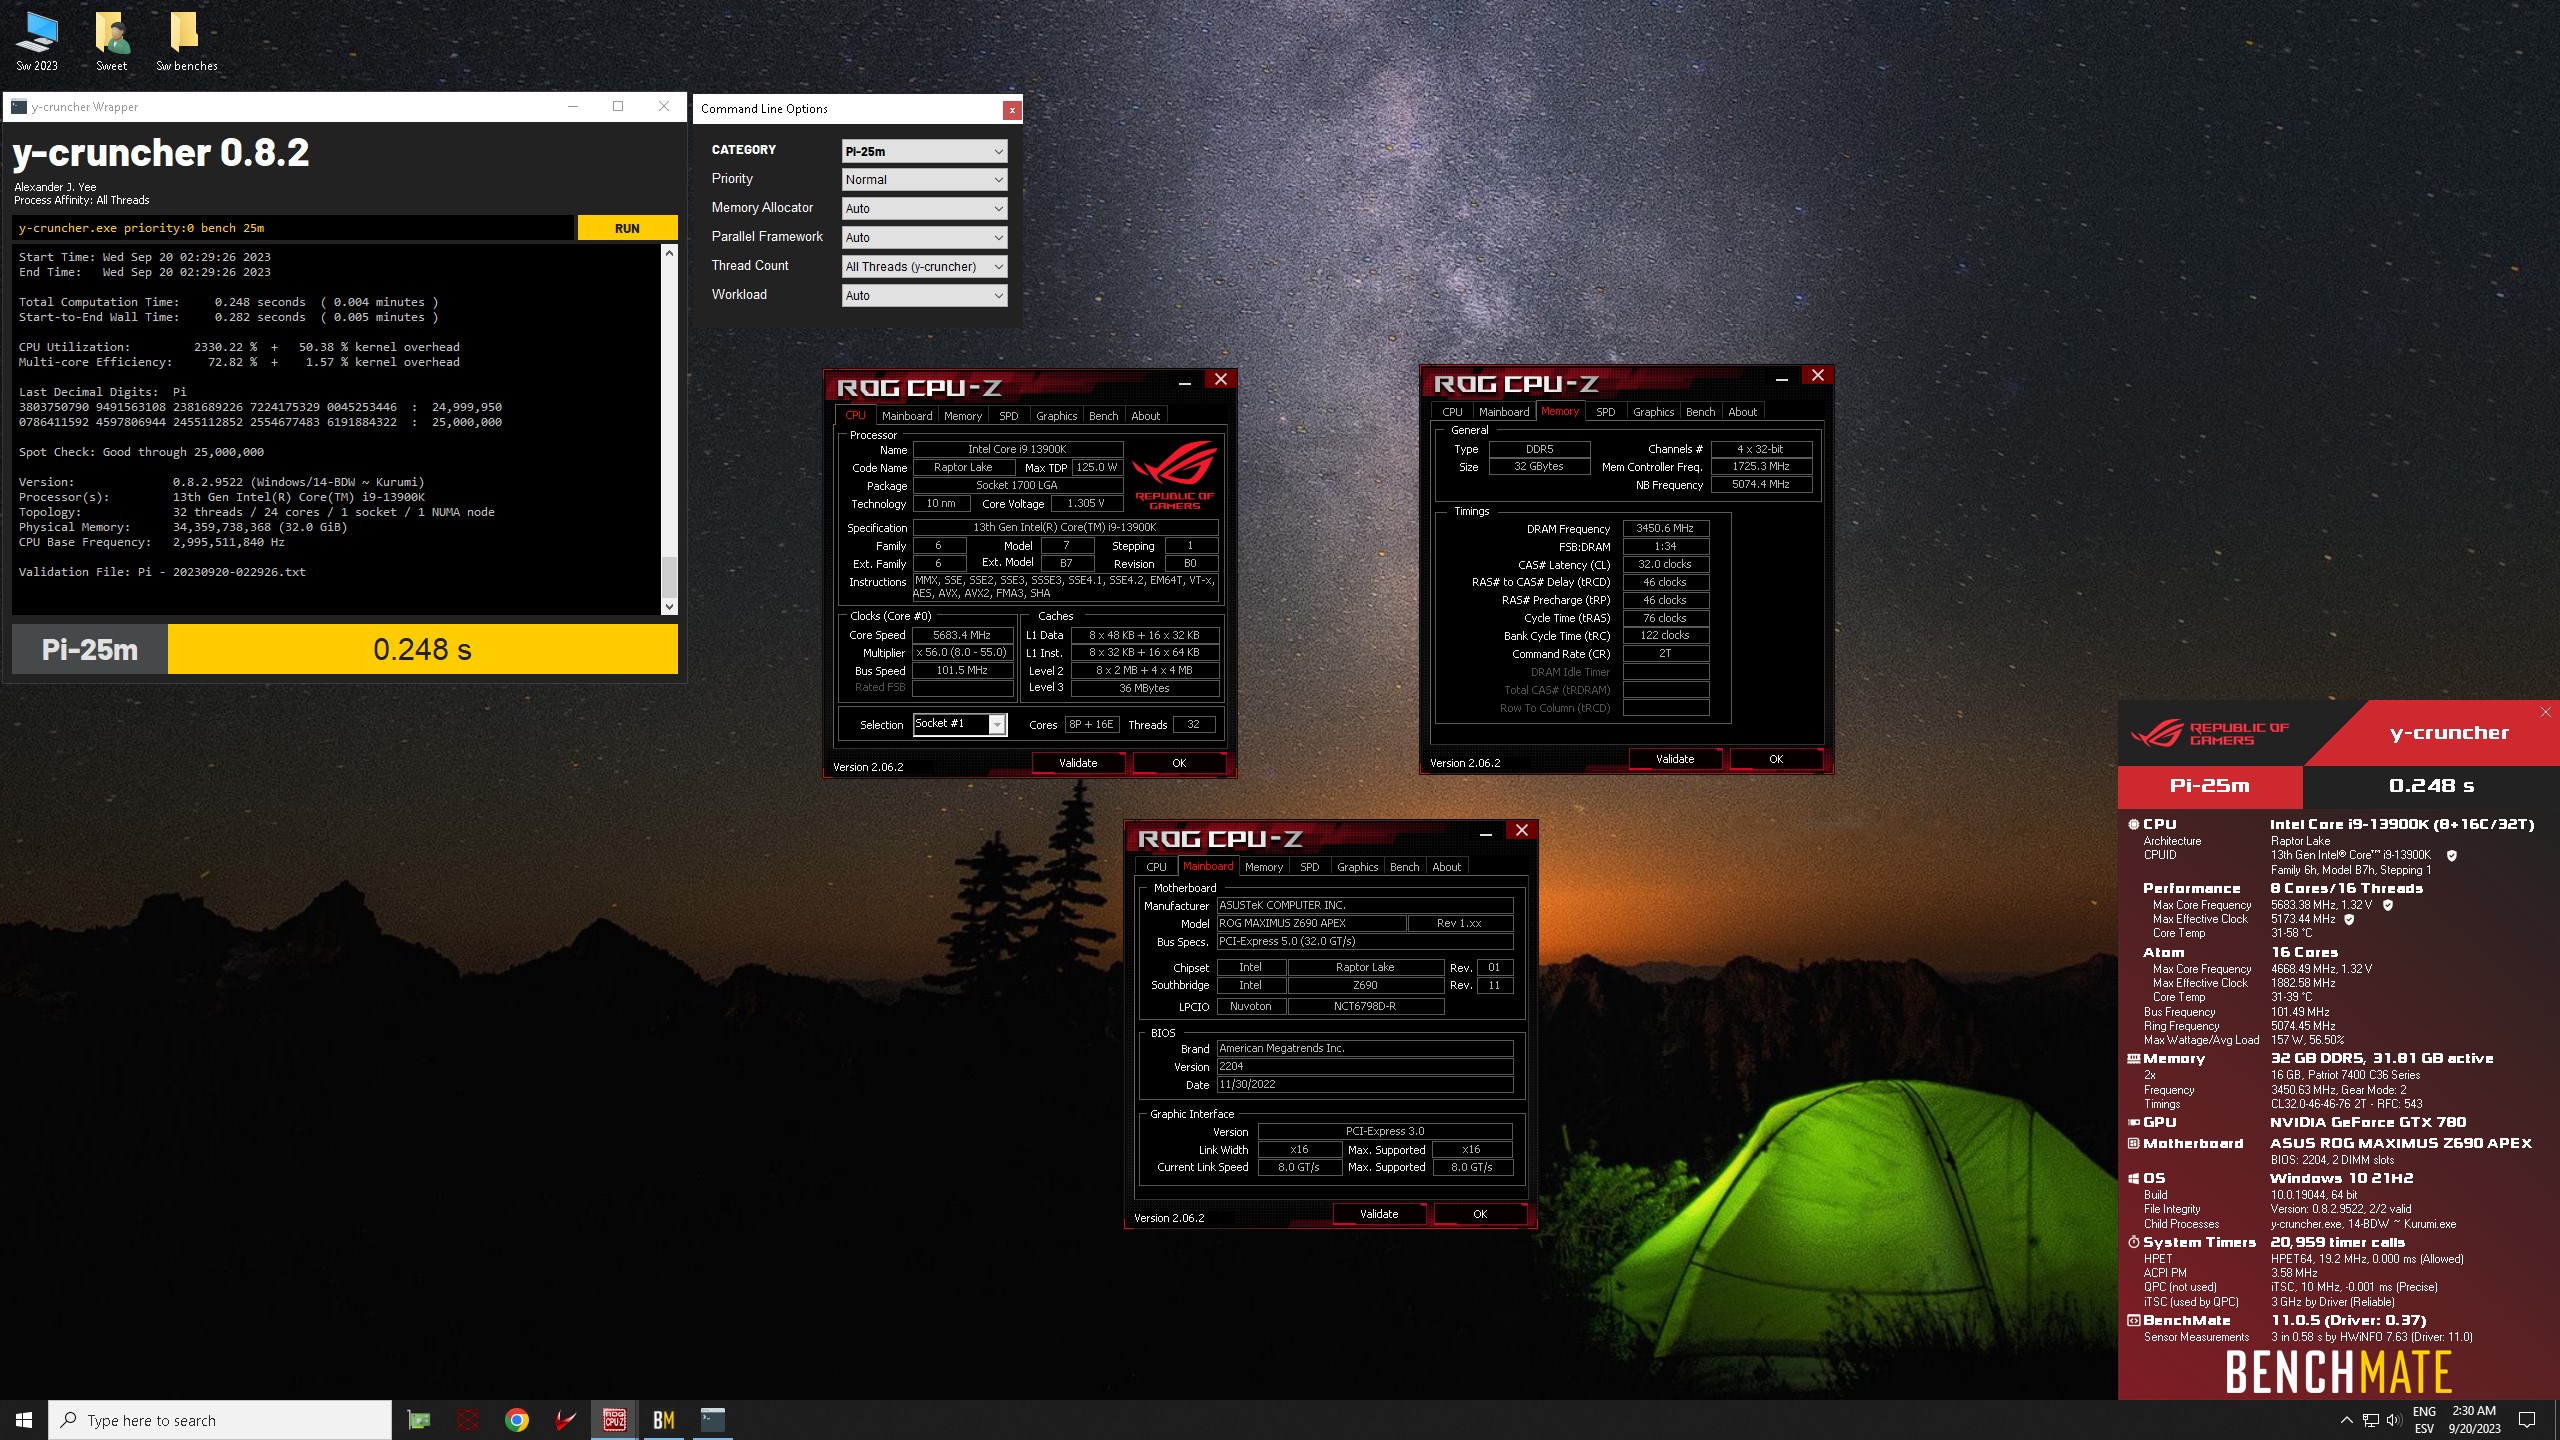The image size is (2560, 1440).
Task: Open the Socket #1 selection dropdown
Action: click(x=959, y=724)
